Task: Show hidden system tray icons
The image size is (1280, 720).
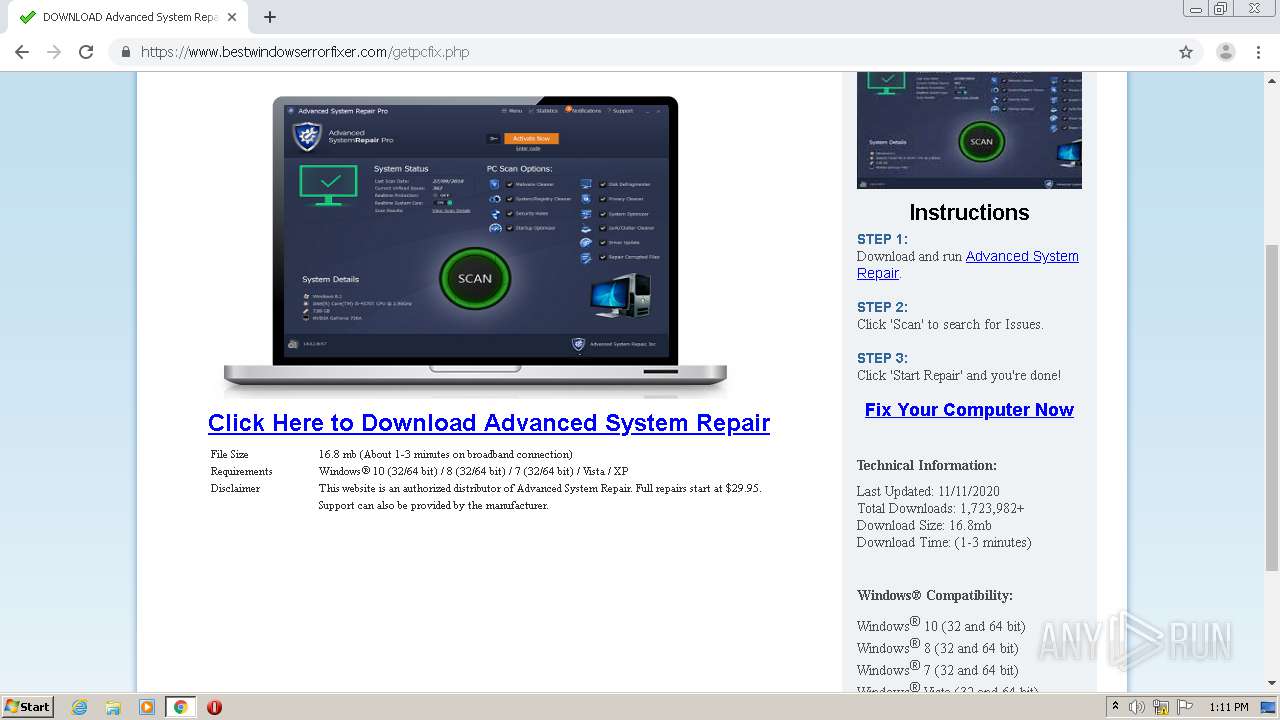Action: (x=1116, y=707)
